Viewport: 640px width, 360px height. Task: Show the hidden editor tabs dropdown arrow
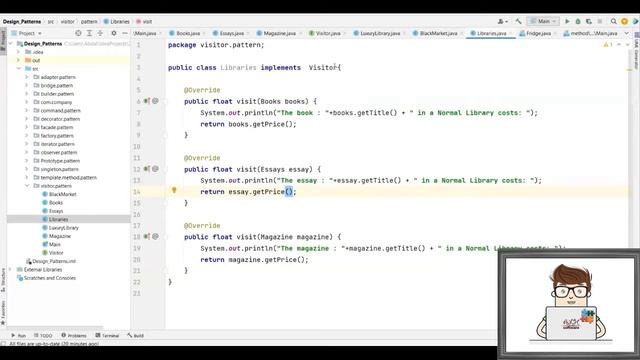point(627,33)
